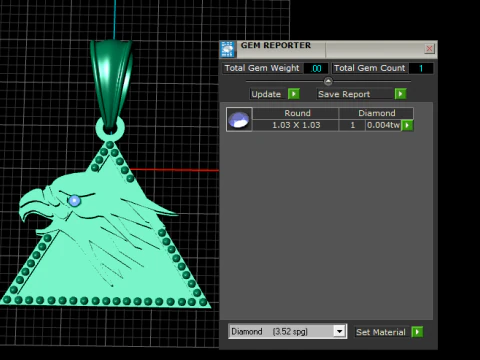Click the 1.03 X 1.03 size cell

tap(296, 125)
